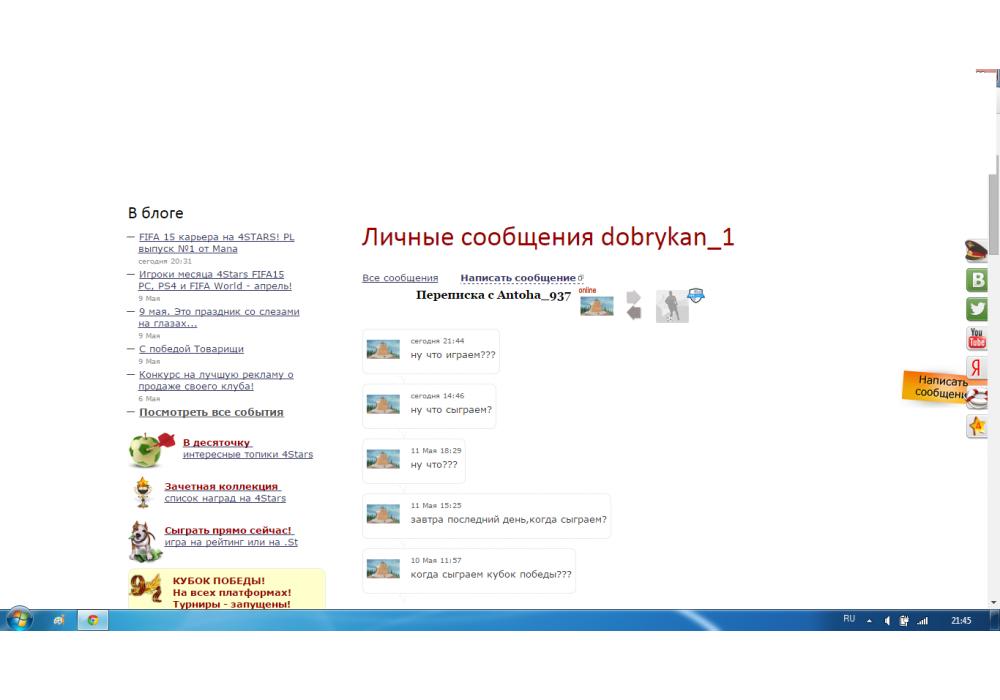The height and width of the screenshot is (700, 1000).
Task: Click the gray football player silhouette avatar
Action: [x=672, y=306]
